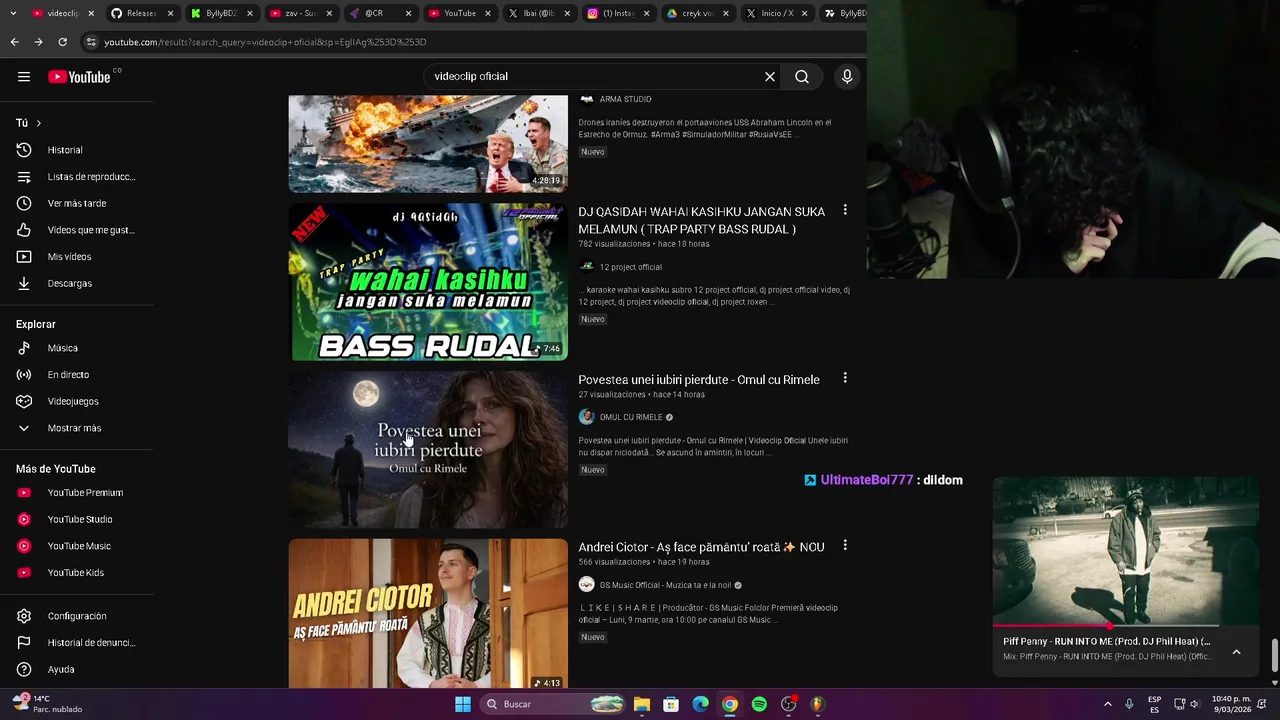Screen dimensions: 1280x720
Task: Reload the page with refresh button
Action: coord(62,42)
